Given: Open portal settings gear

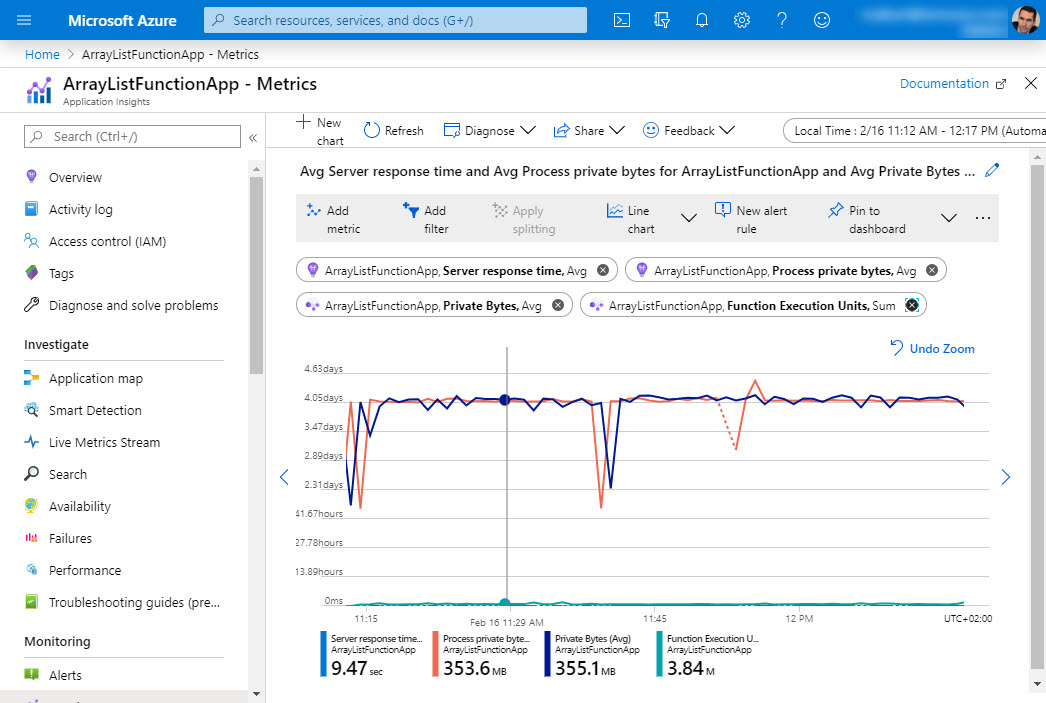Looking at the screenshot, I should click(x=742, y=20).
